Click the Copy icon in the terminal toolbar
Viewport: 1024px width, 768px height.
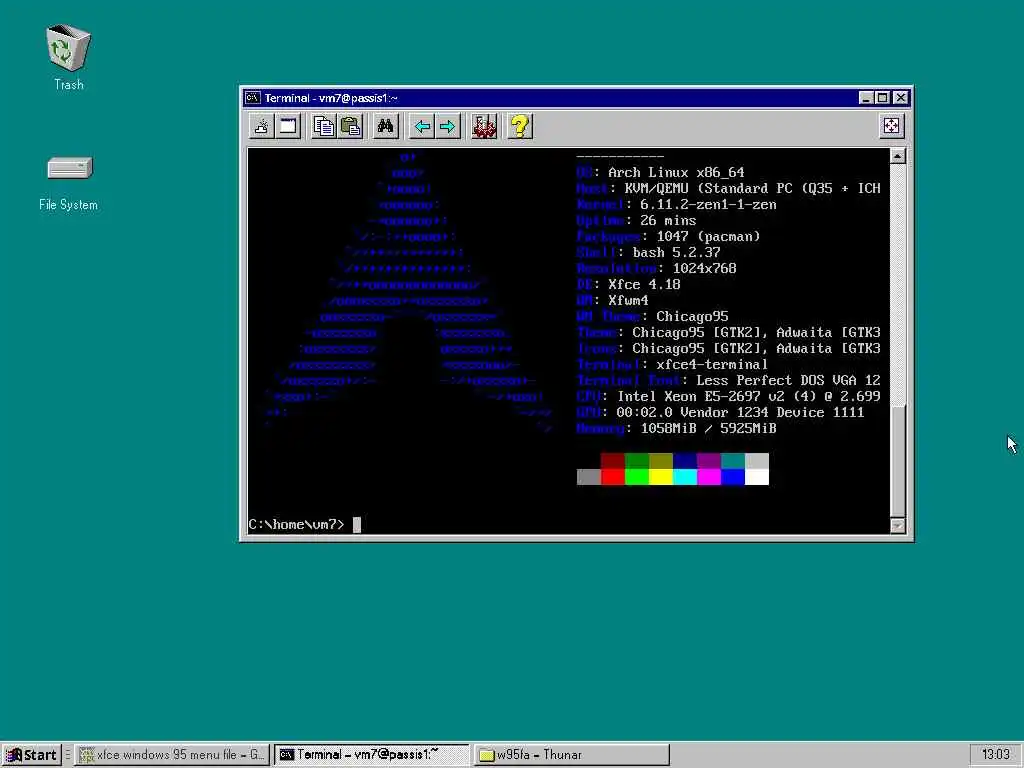323,126
